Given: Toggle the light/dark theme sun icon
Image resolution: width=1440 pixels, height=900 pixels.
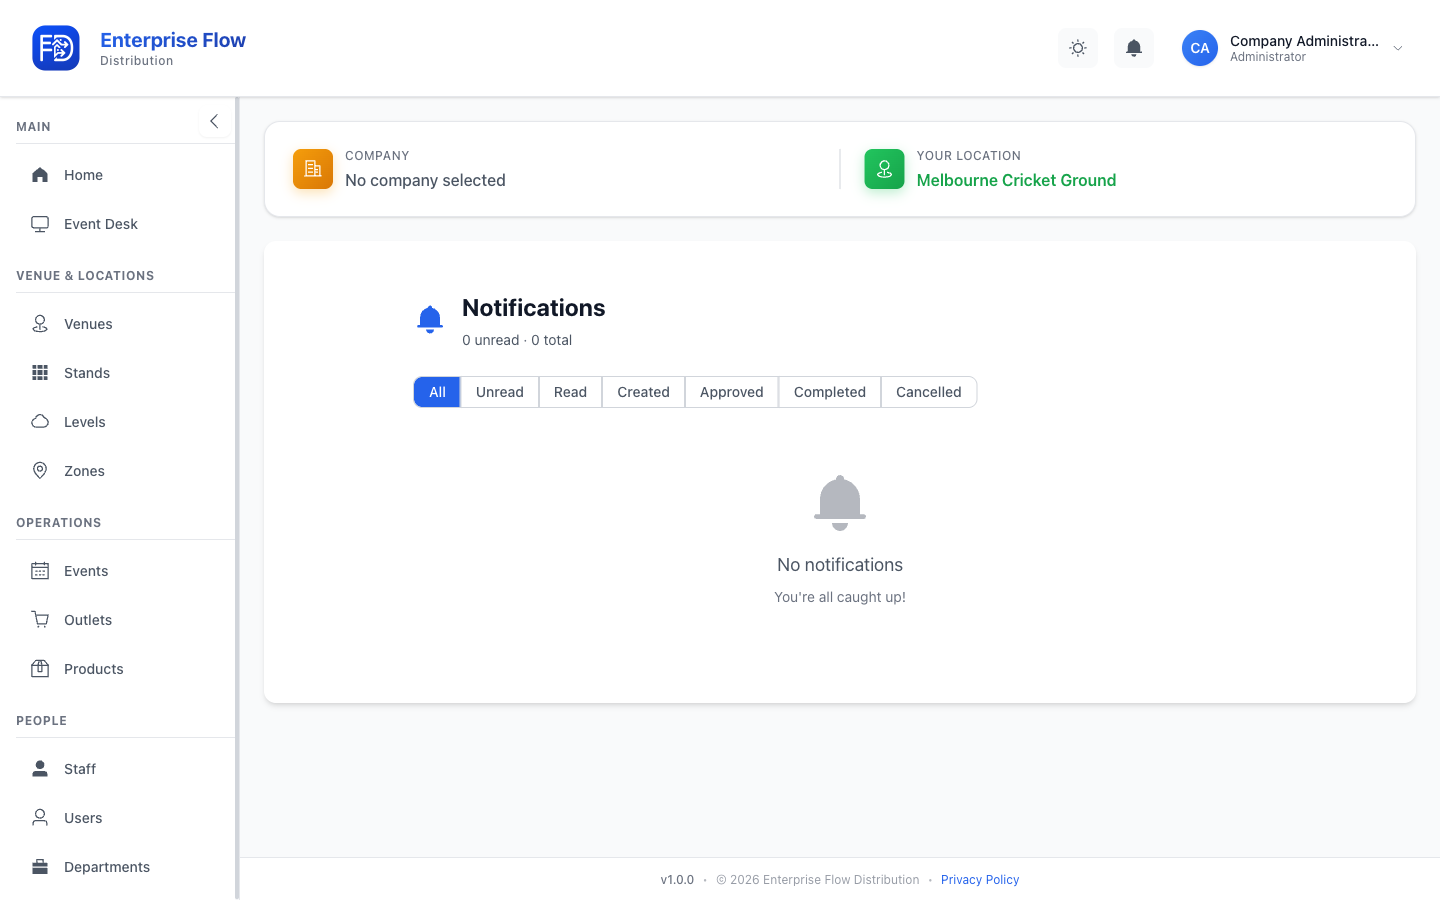Looking at the screenshot, I should coord(1078,48).
